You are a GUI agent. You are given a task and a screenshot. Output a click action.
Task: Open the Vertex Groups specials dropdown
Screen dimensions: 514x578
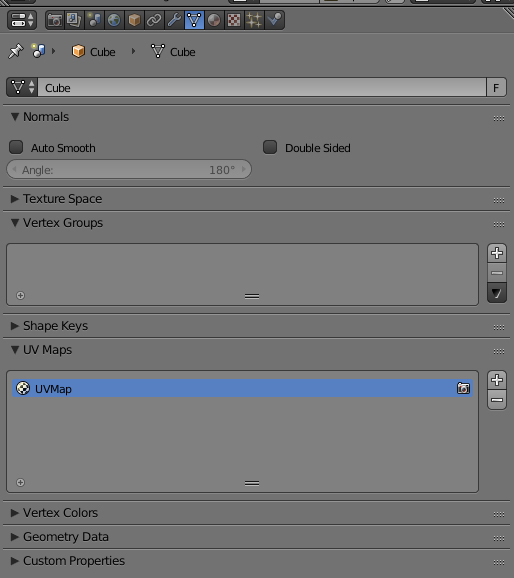pos(497,293)
